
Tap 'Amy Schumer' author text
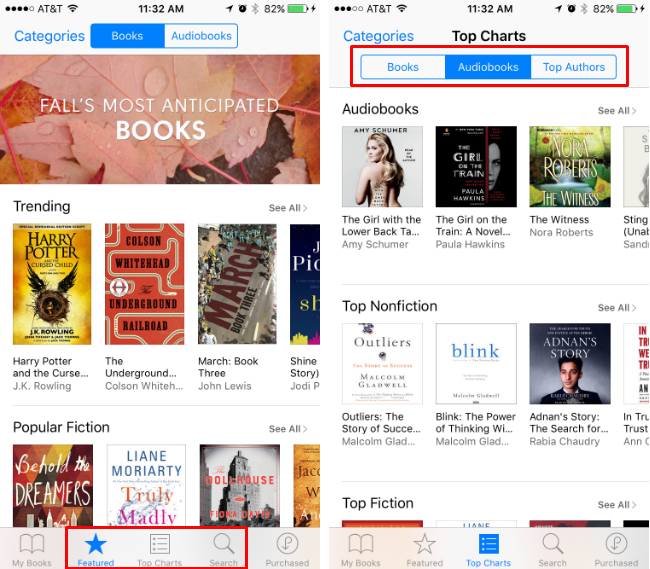tap(375, 245)
